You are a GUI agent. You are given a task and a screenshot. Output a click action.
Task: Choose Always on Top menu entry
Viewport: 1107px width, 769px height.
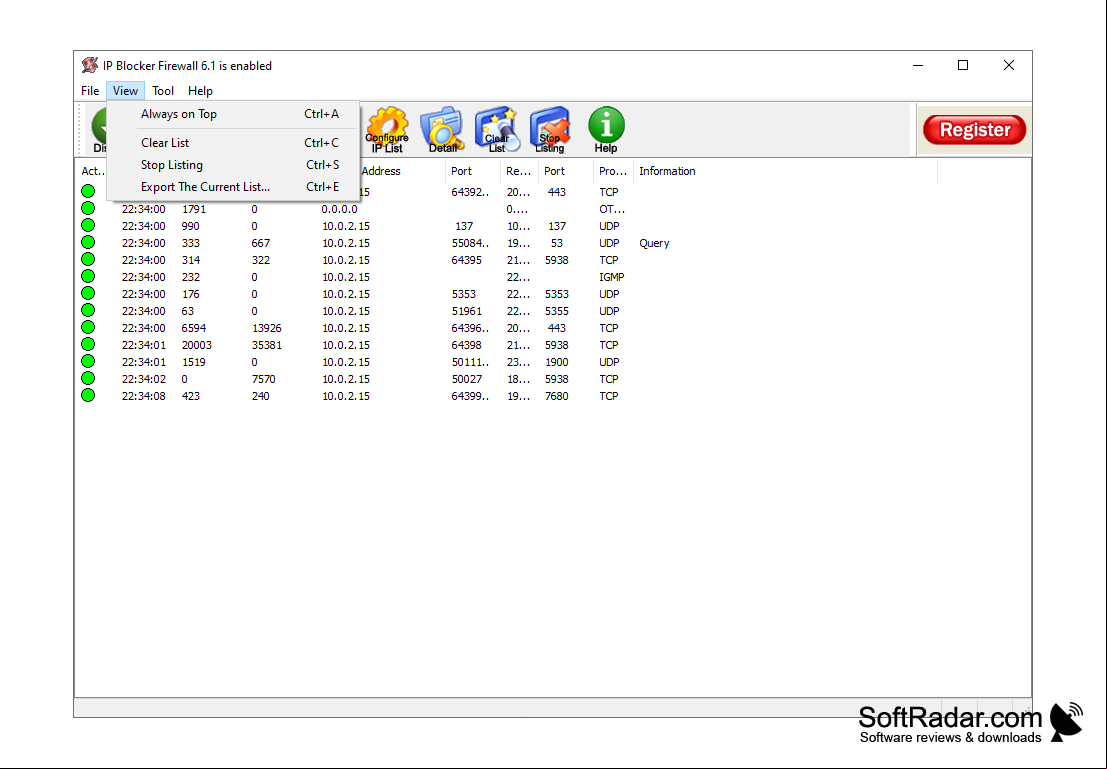234,114
